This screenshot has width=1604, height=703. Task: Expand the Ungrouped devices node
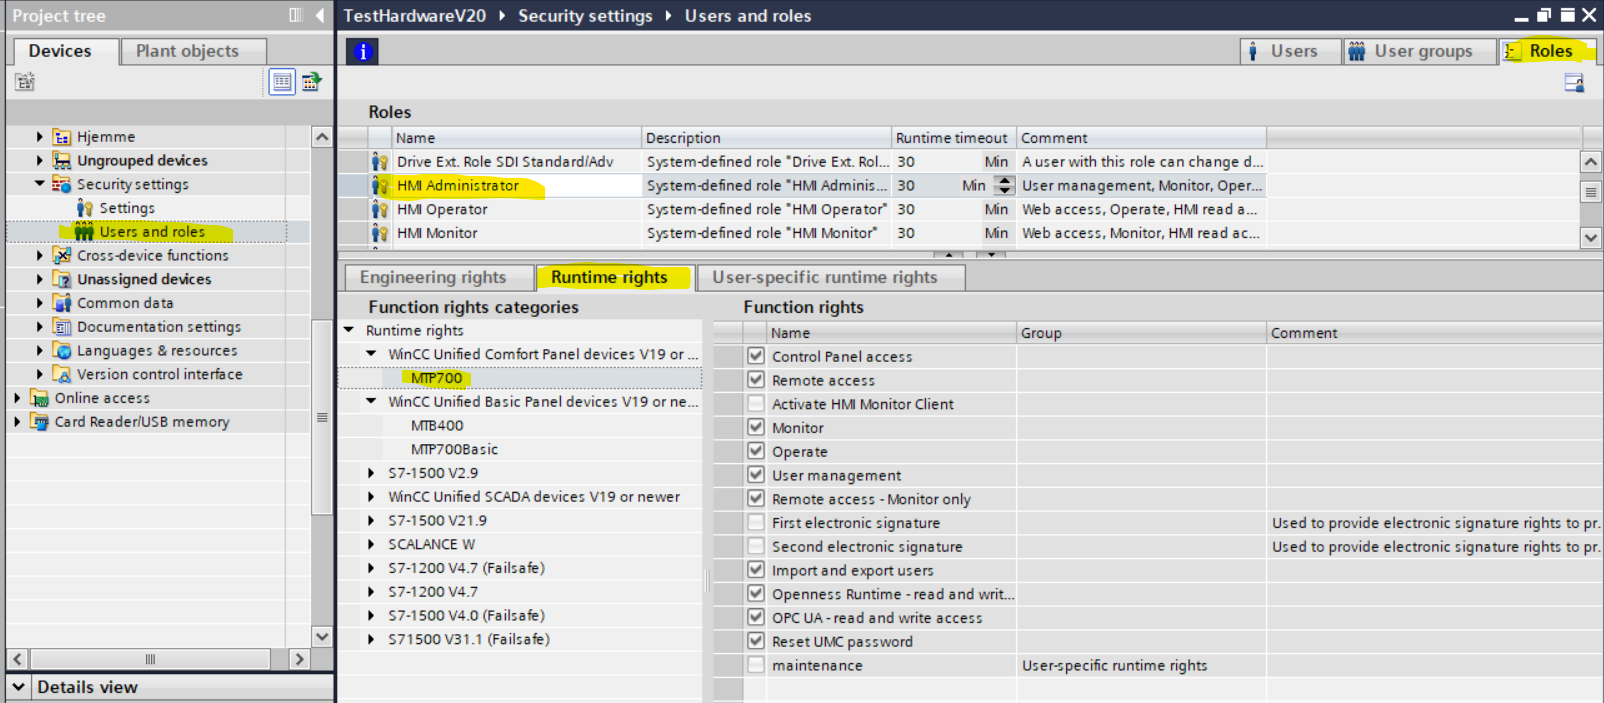click(x=39, y=161)
